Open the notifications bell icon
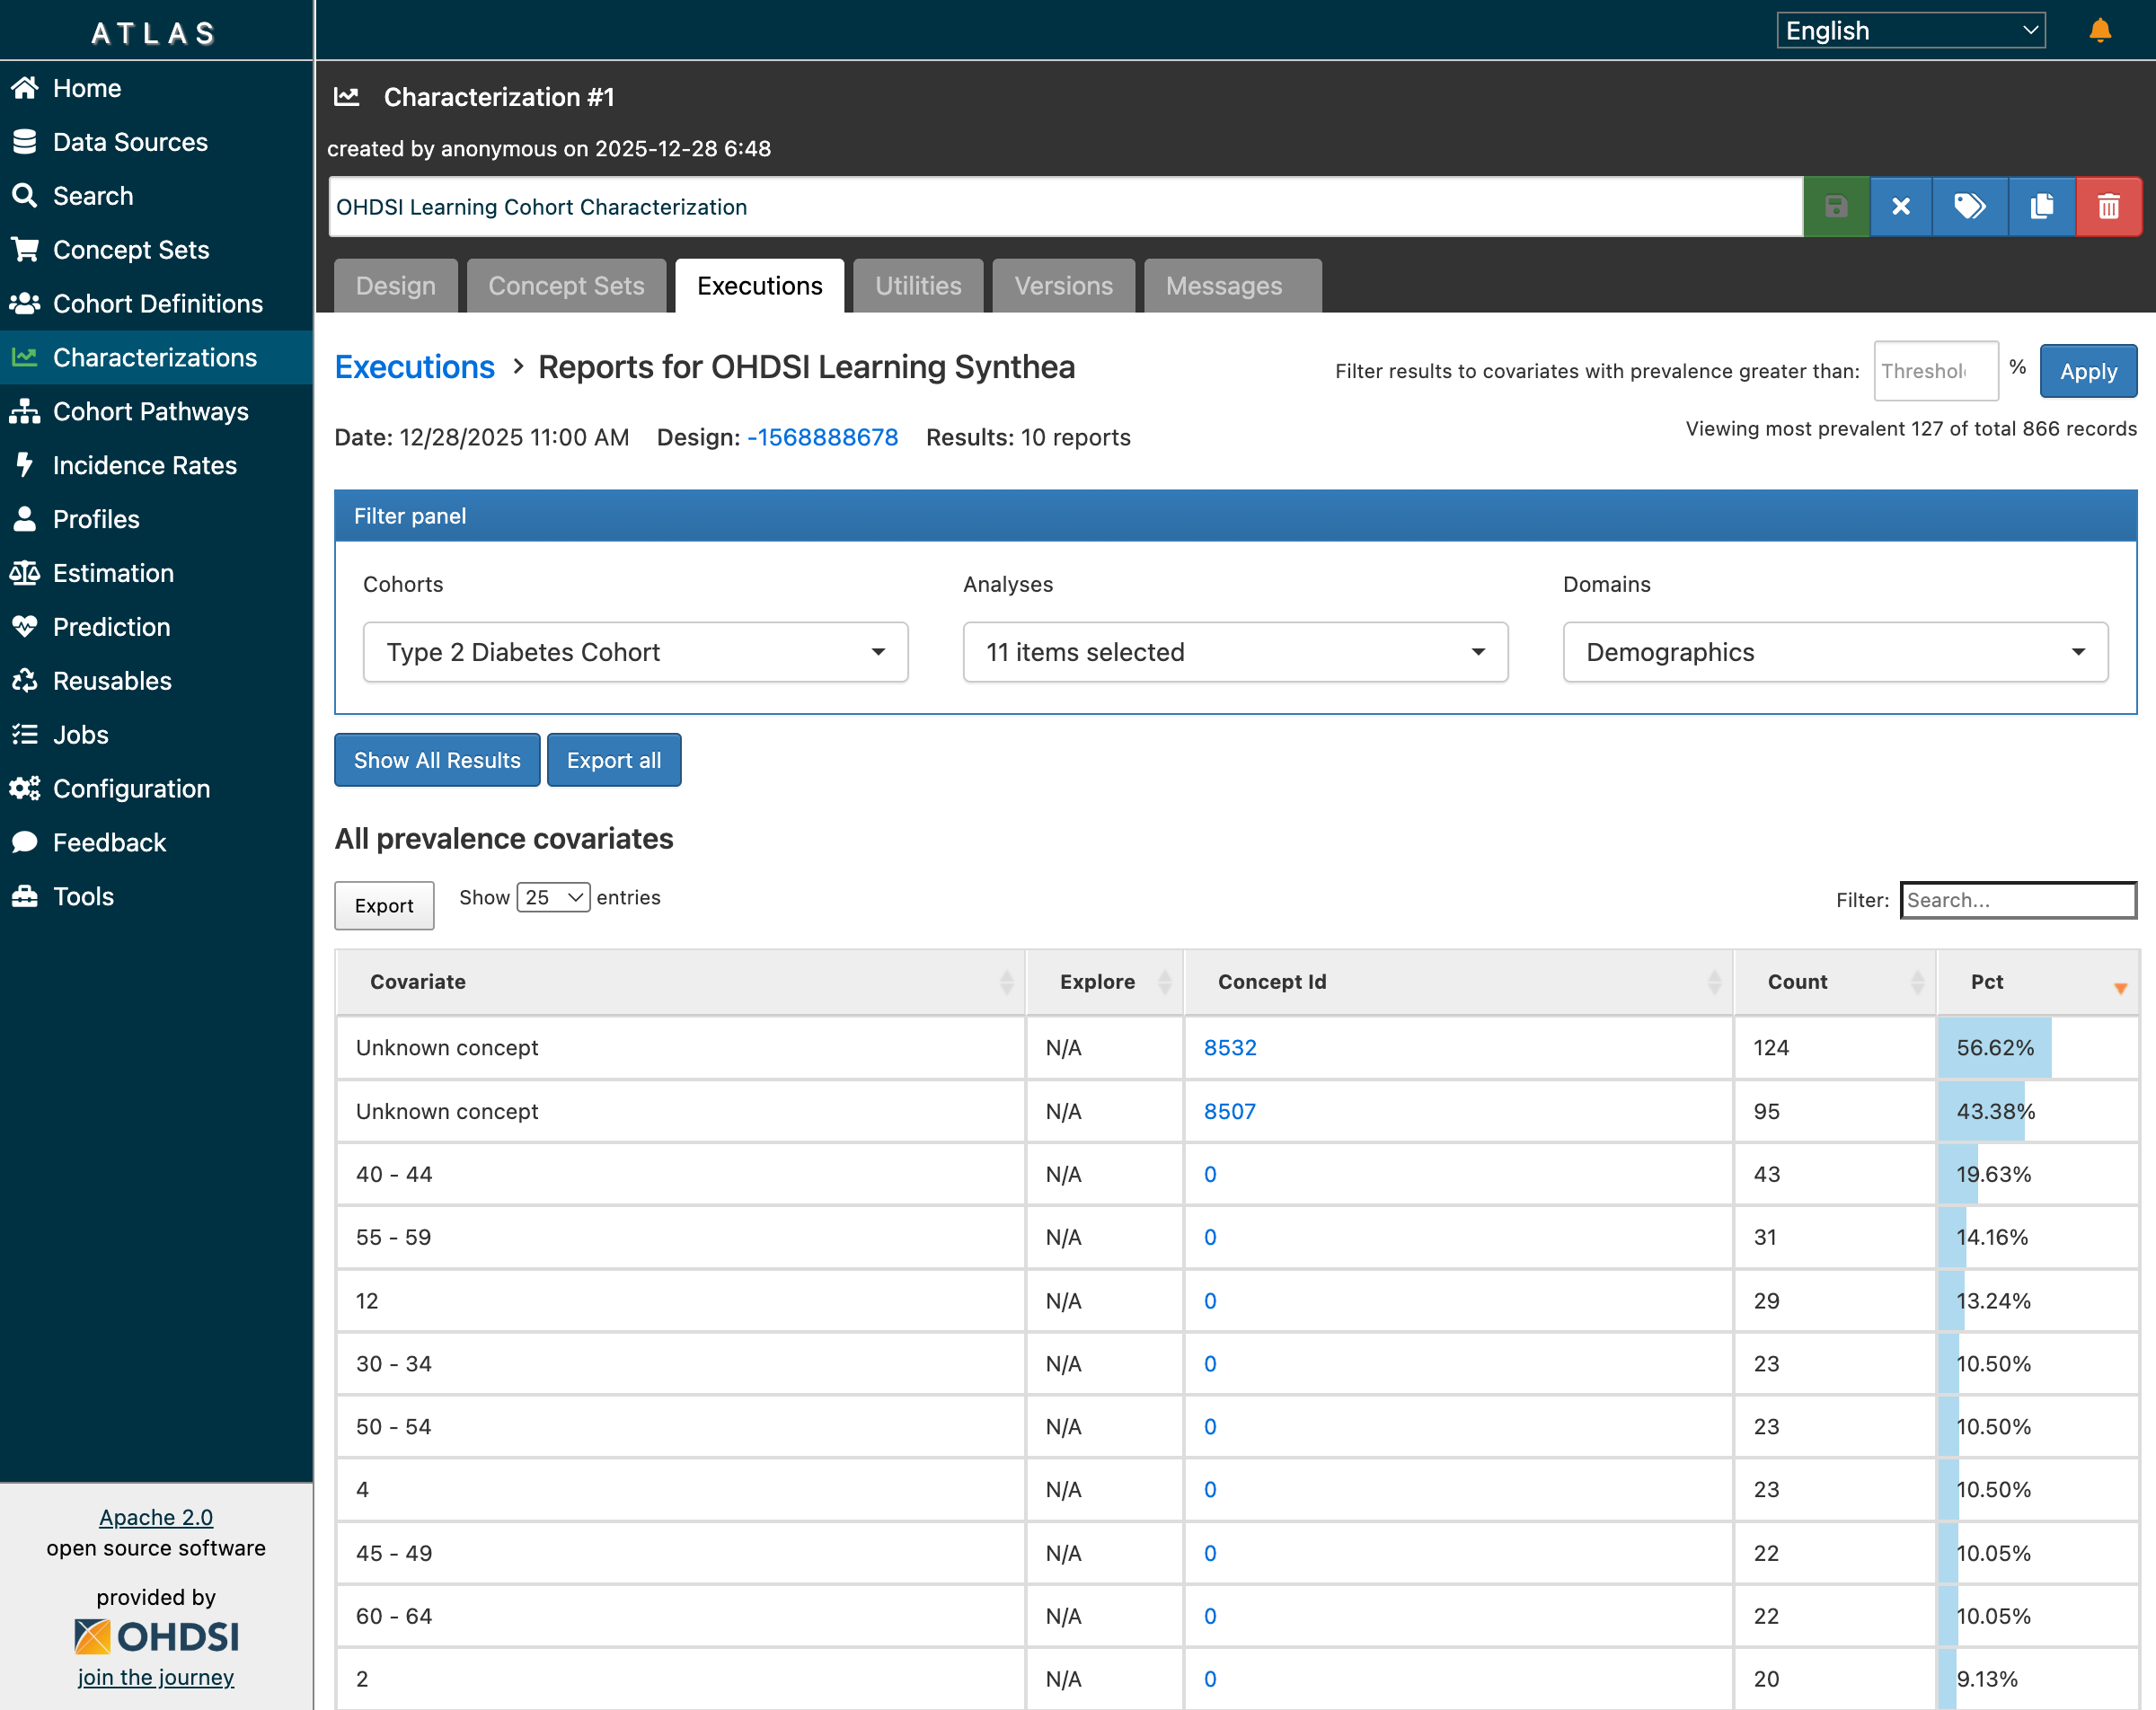This screenshot has width=2156, height=1710. point(2099,31)
